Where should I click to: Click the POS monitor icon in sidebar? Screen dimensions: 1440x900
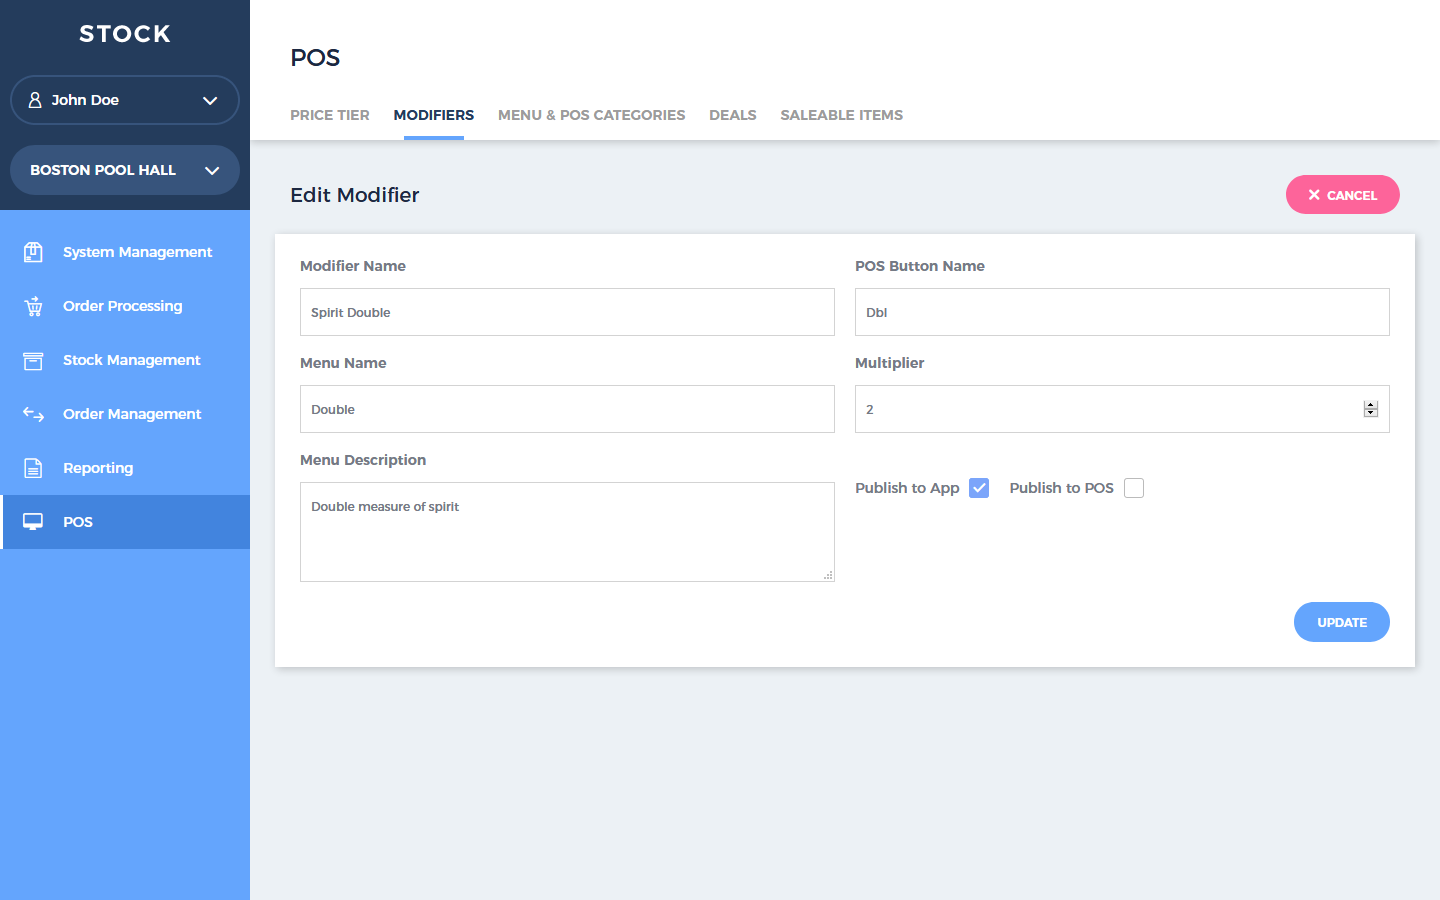(x=33, y=522)
